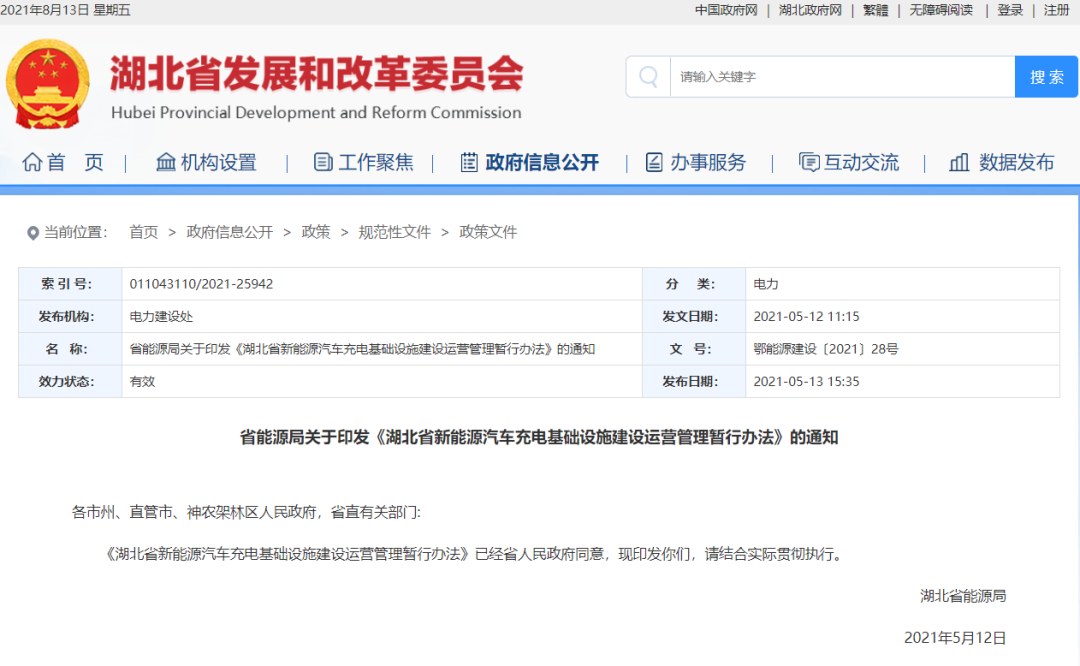Focus the 请输入关键字 search field
This screenshot has height=666, width=1080.
(842, 76)
